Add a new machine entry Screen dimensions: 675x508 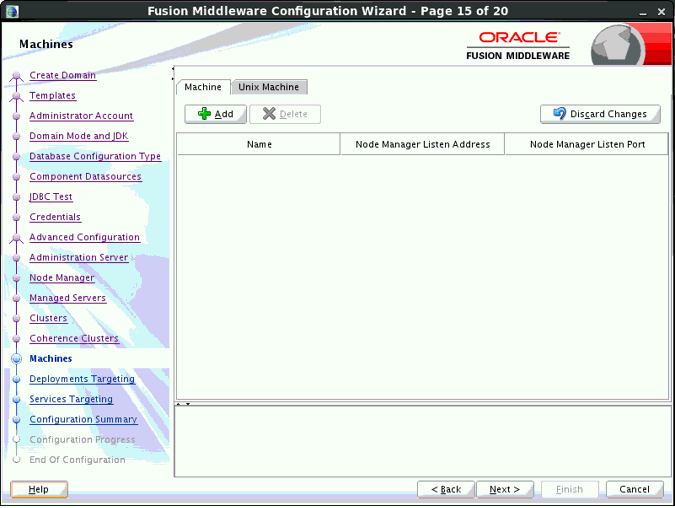click(216, 114)
